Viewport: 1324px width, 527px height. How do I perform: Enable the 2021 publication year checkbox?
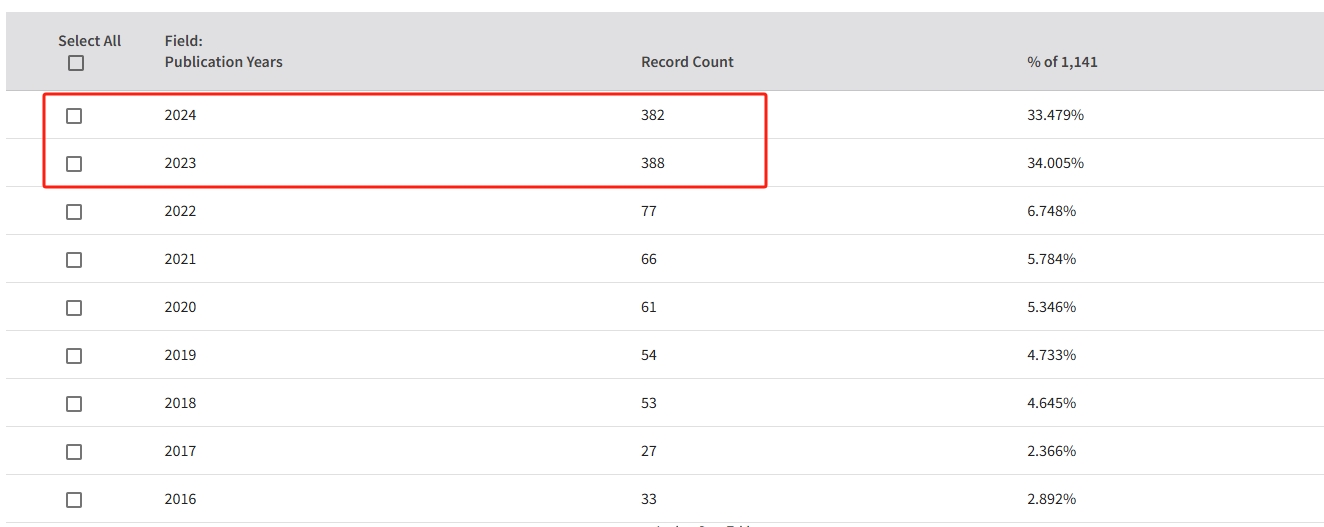(x=74, y=260)
